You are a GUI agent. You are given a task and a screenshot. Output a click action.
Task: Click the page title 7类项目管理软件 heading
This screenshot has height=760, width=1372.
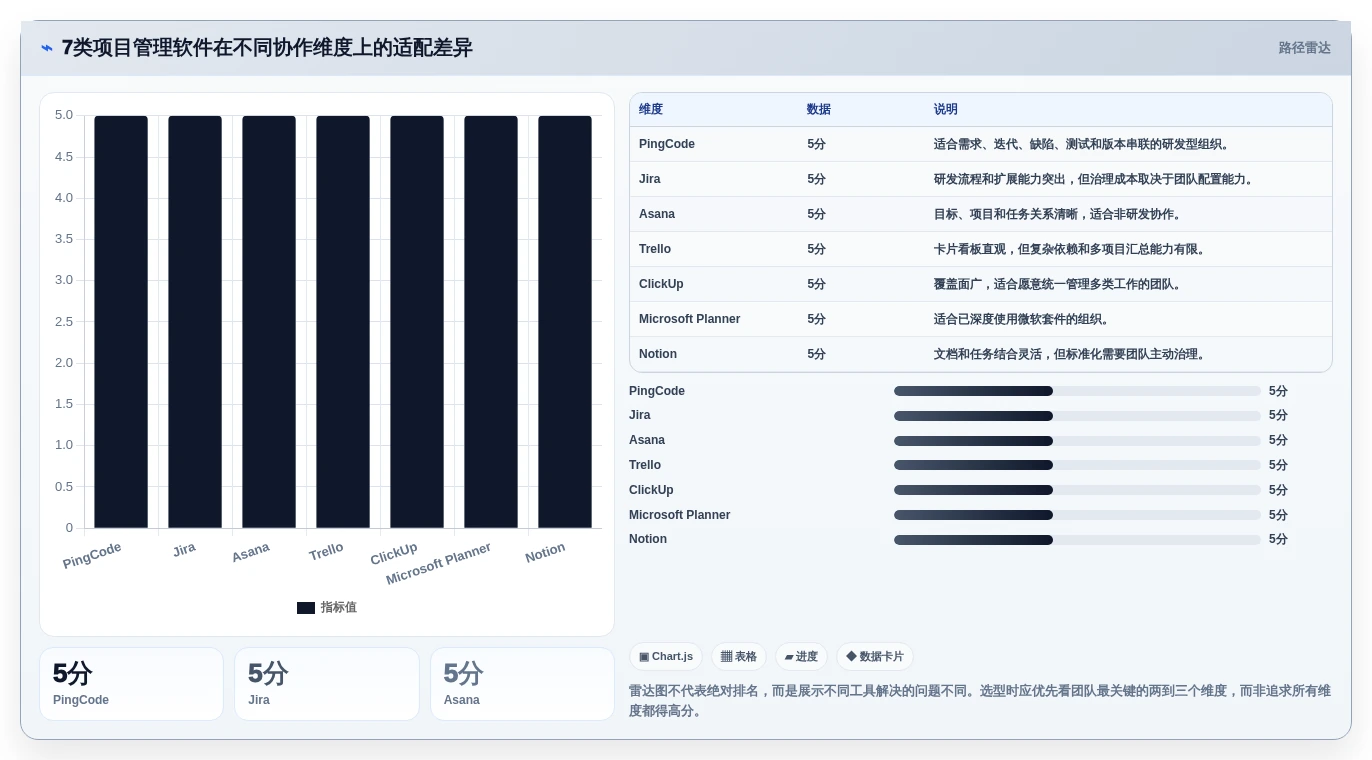pyautogui.click(x=267, y=48)
